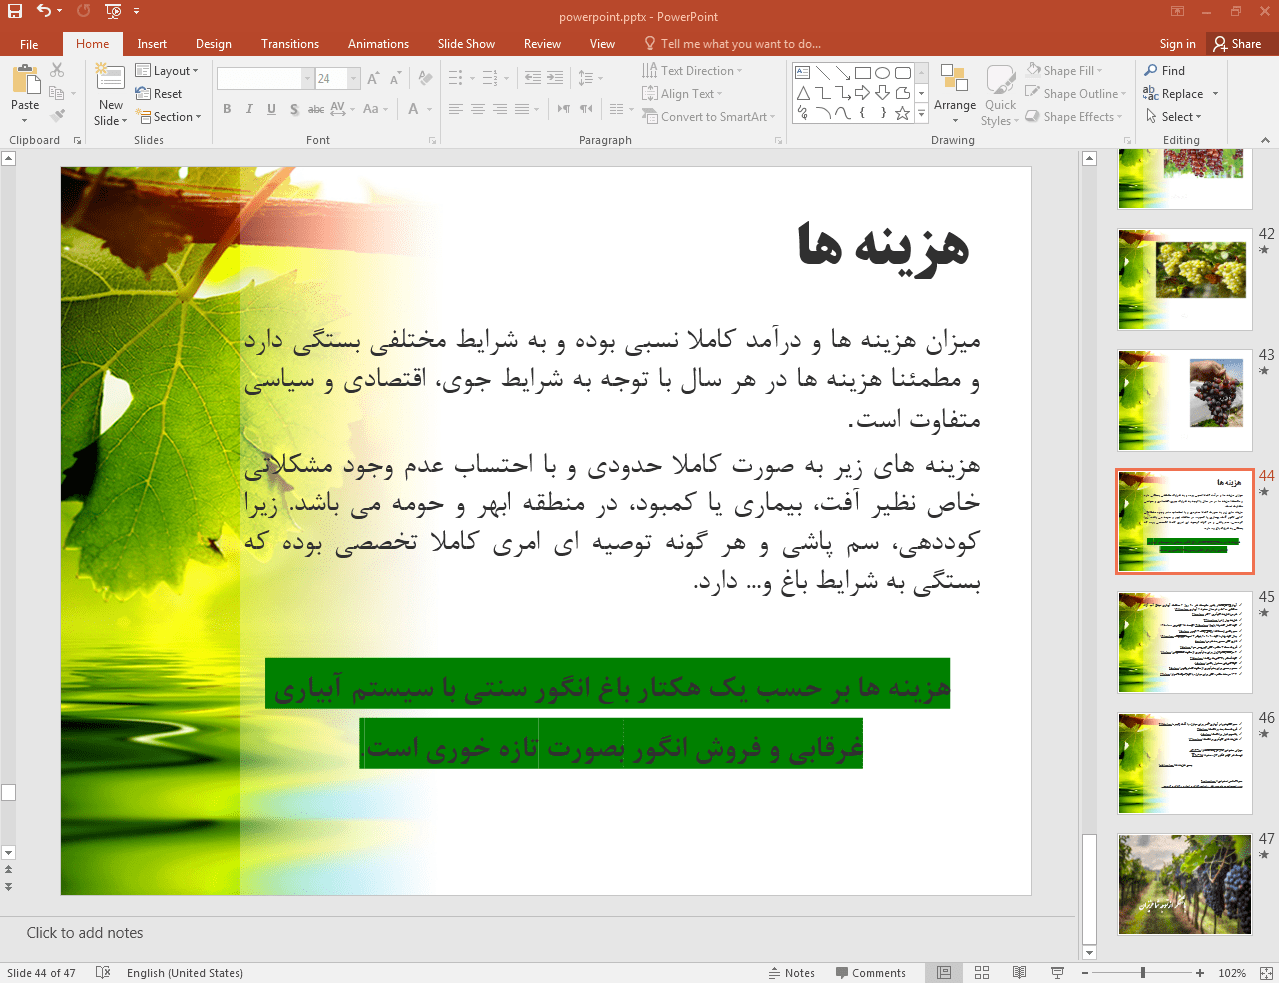Zoom in with the plus button

1200,973
